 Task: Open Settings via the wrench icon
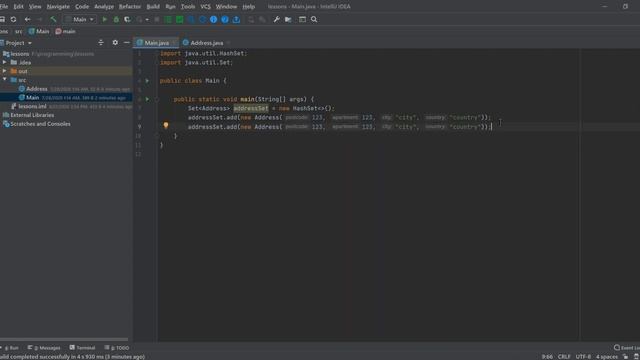(x=276, y=19)
